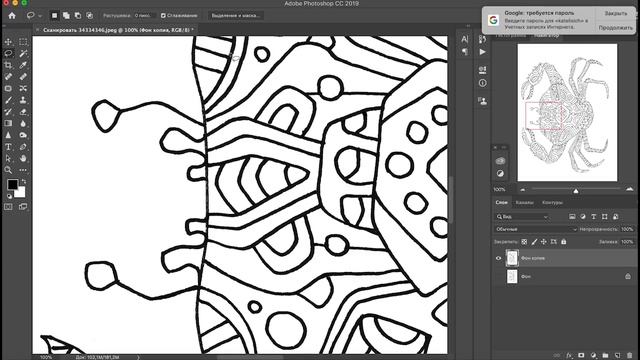Click Продолжить in the Google notification
The height and width of the screenshot is (360, 640).
616,28
